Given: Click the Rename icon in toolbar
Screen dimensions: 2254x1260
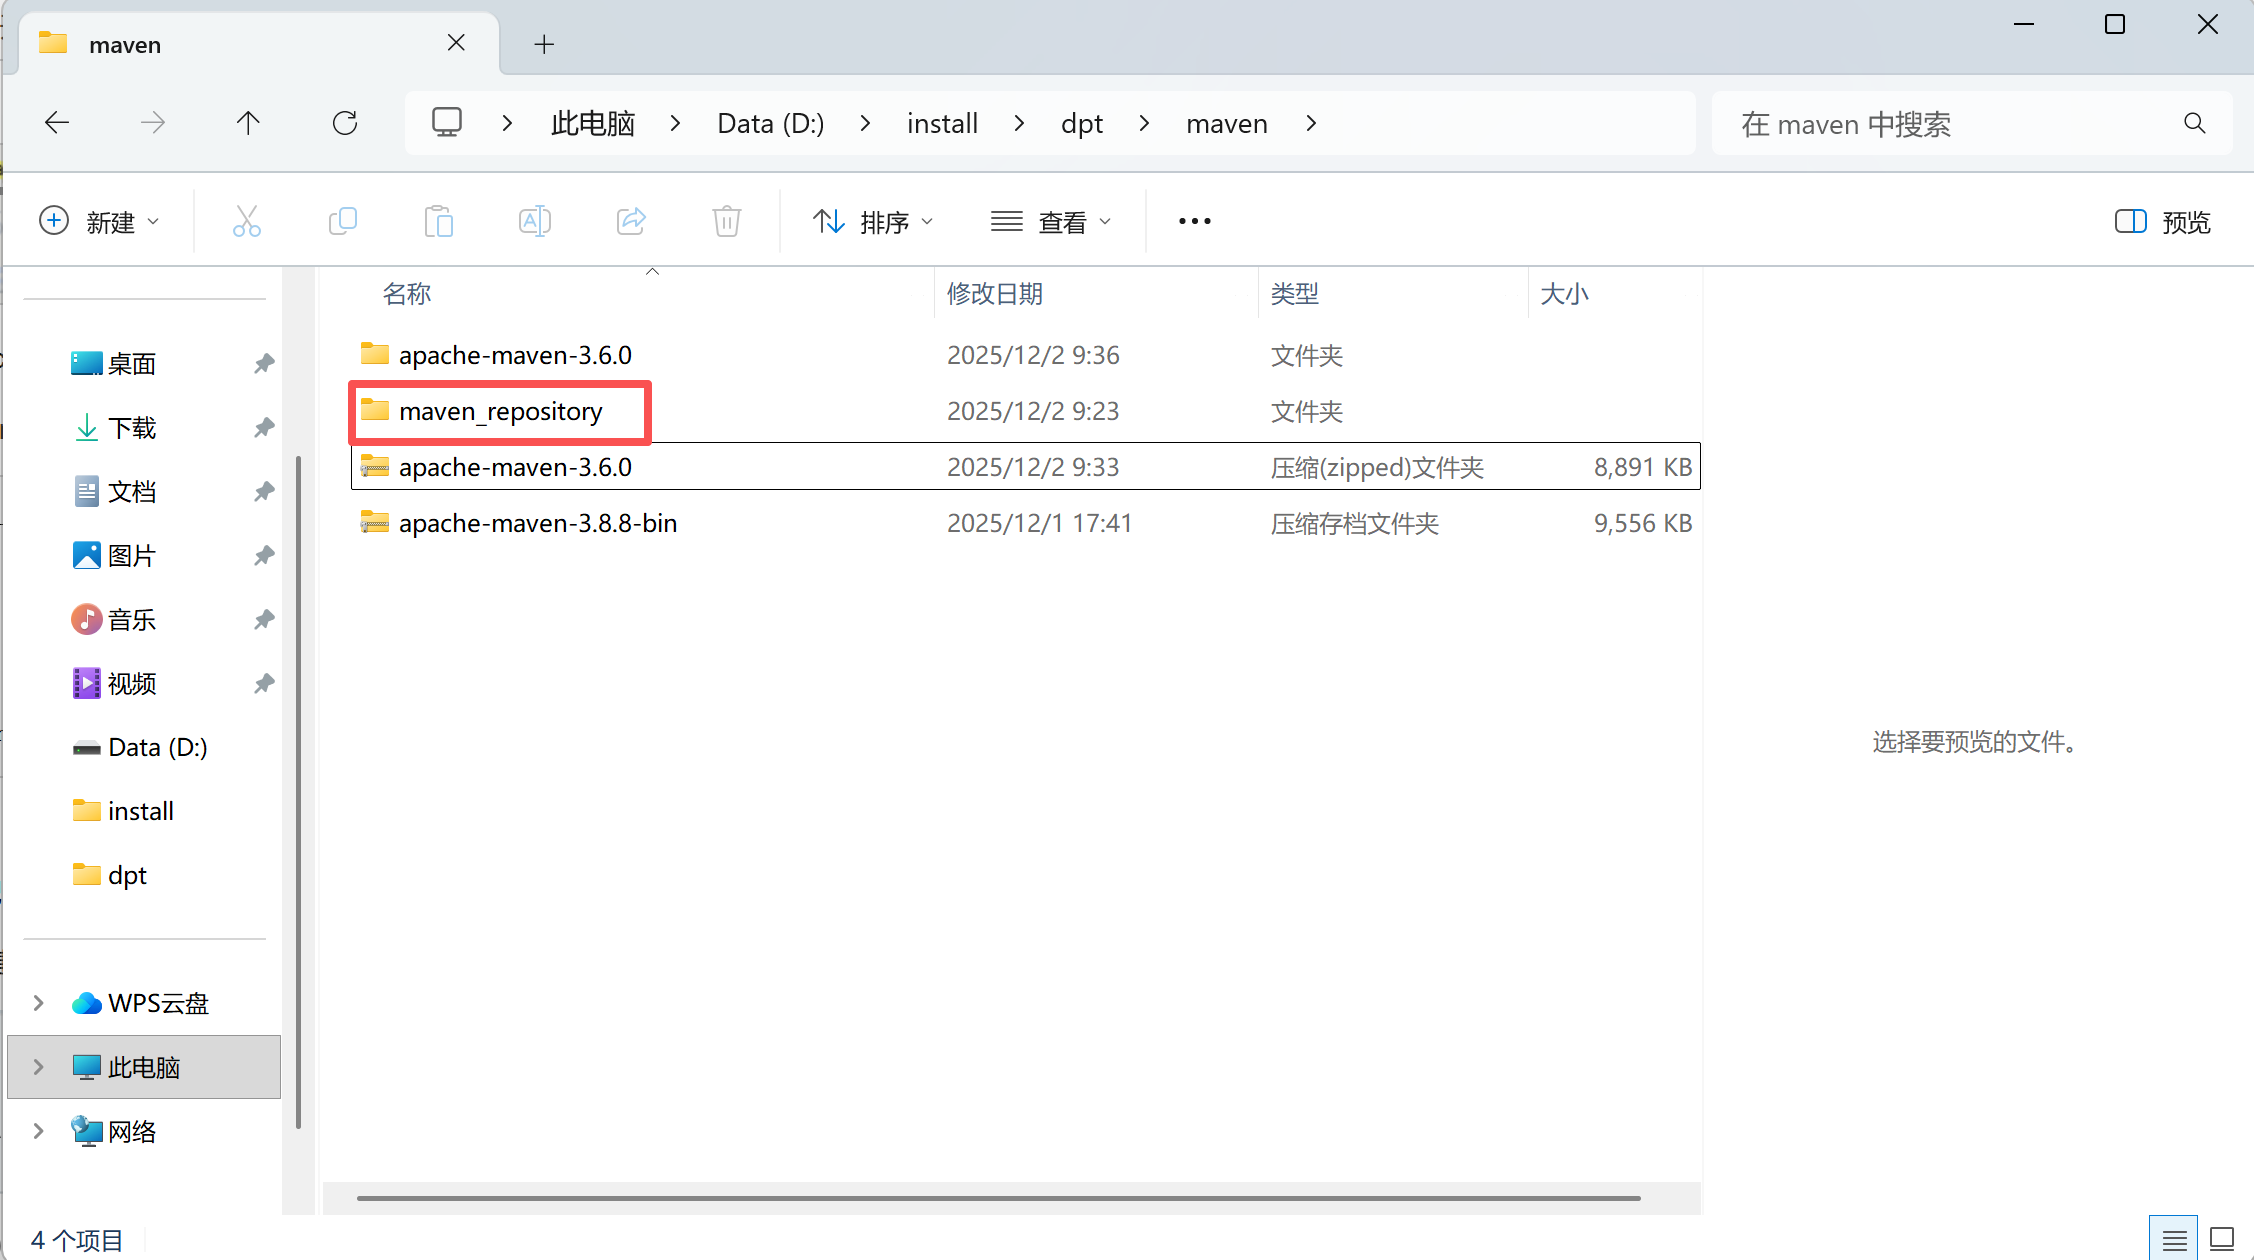Looking at the screenshot, I should (x=534, y=221).
